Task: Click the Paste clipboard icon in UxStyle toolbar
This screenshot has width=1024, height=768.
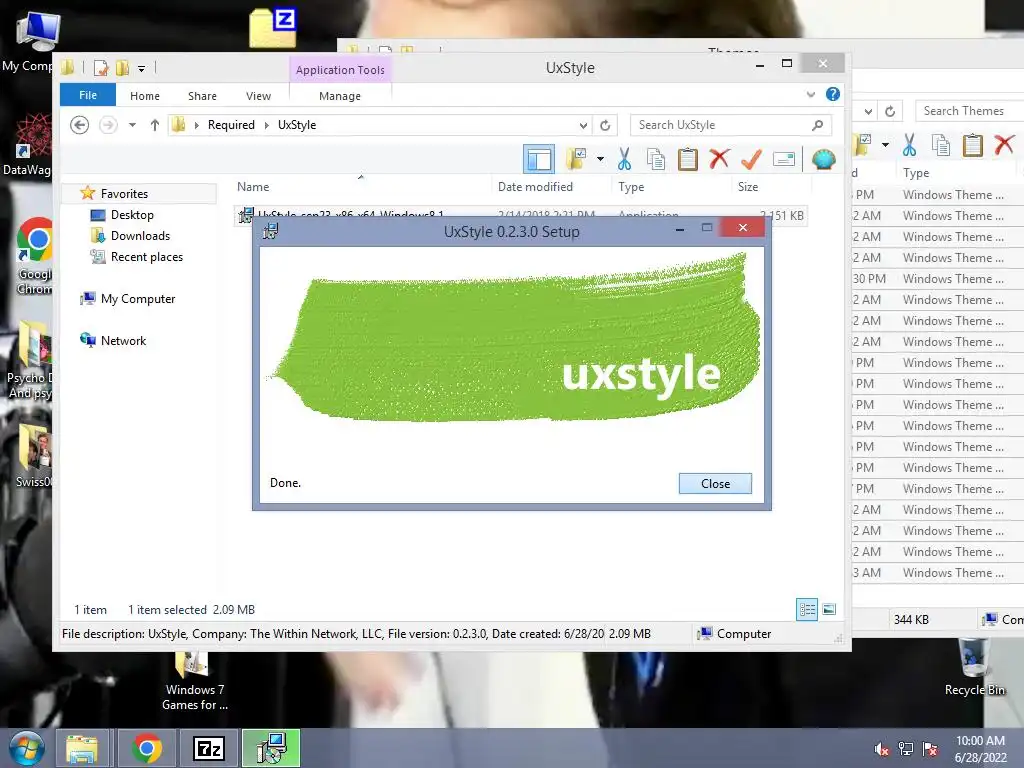Action: (688, 159)
